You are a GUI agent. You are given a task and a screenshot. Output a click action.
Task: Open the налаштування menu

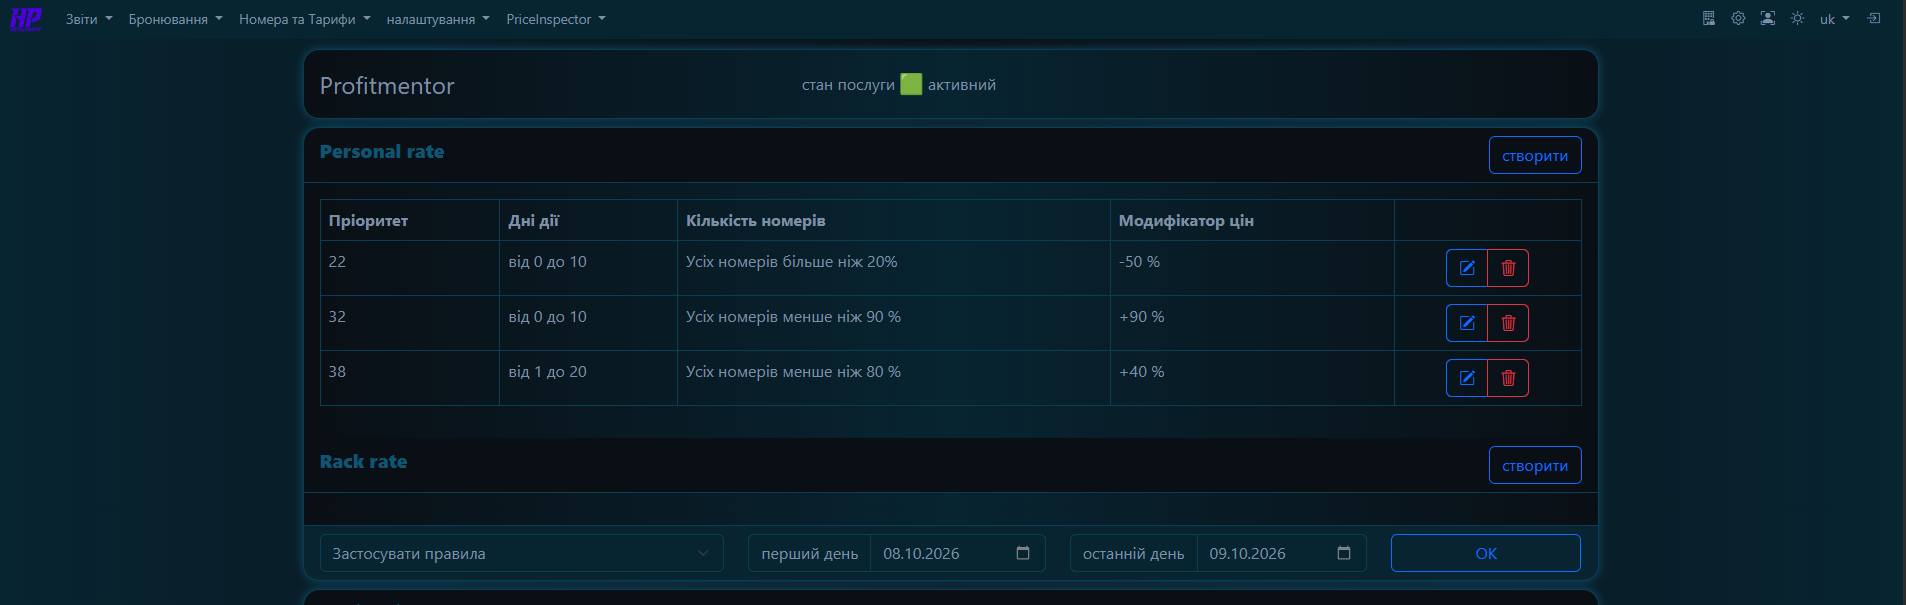(438, 19)
